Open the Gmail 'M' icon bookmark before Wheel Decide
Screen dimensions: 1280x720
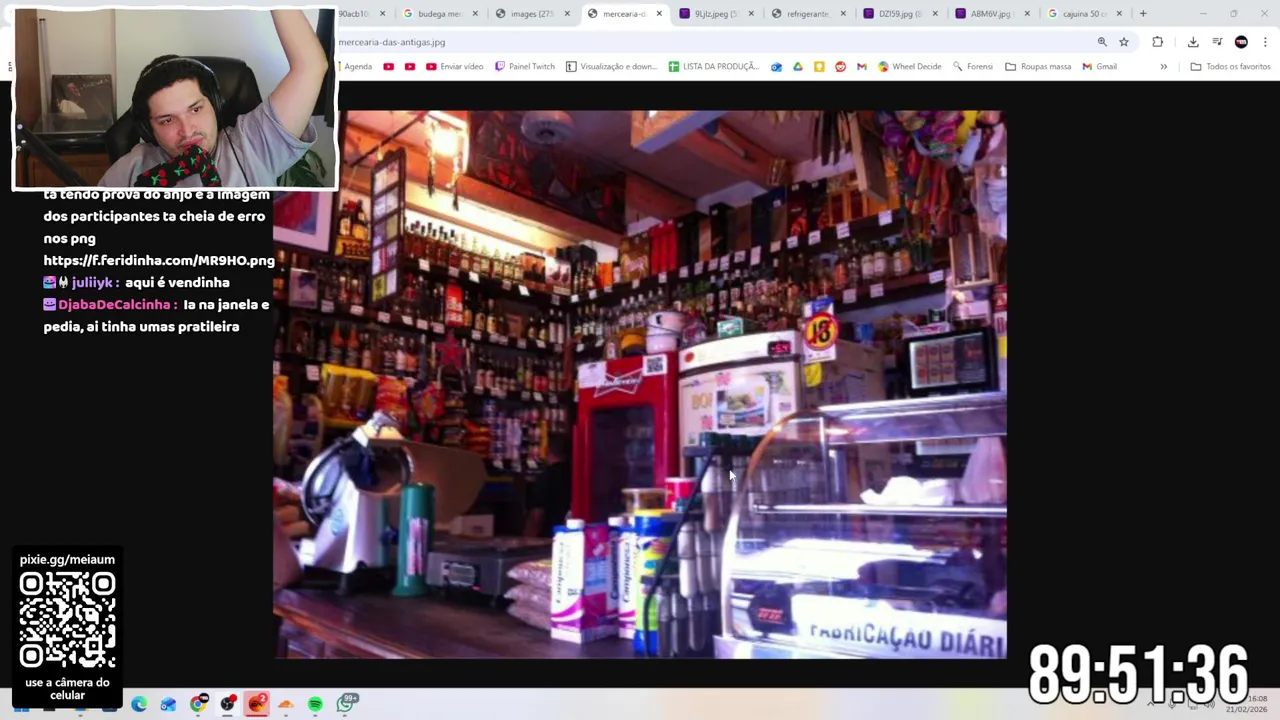coord(861,67)
